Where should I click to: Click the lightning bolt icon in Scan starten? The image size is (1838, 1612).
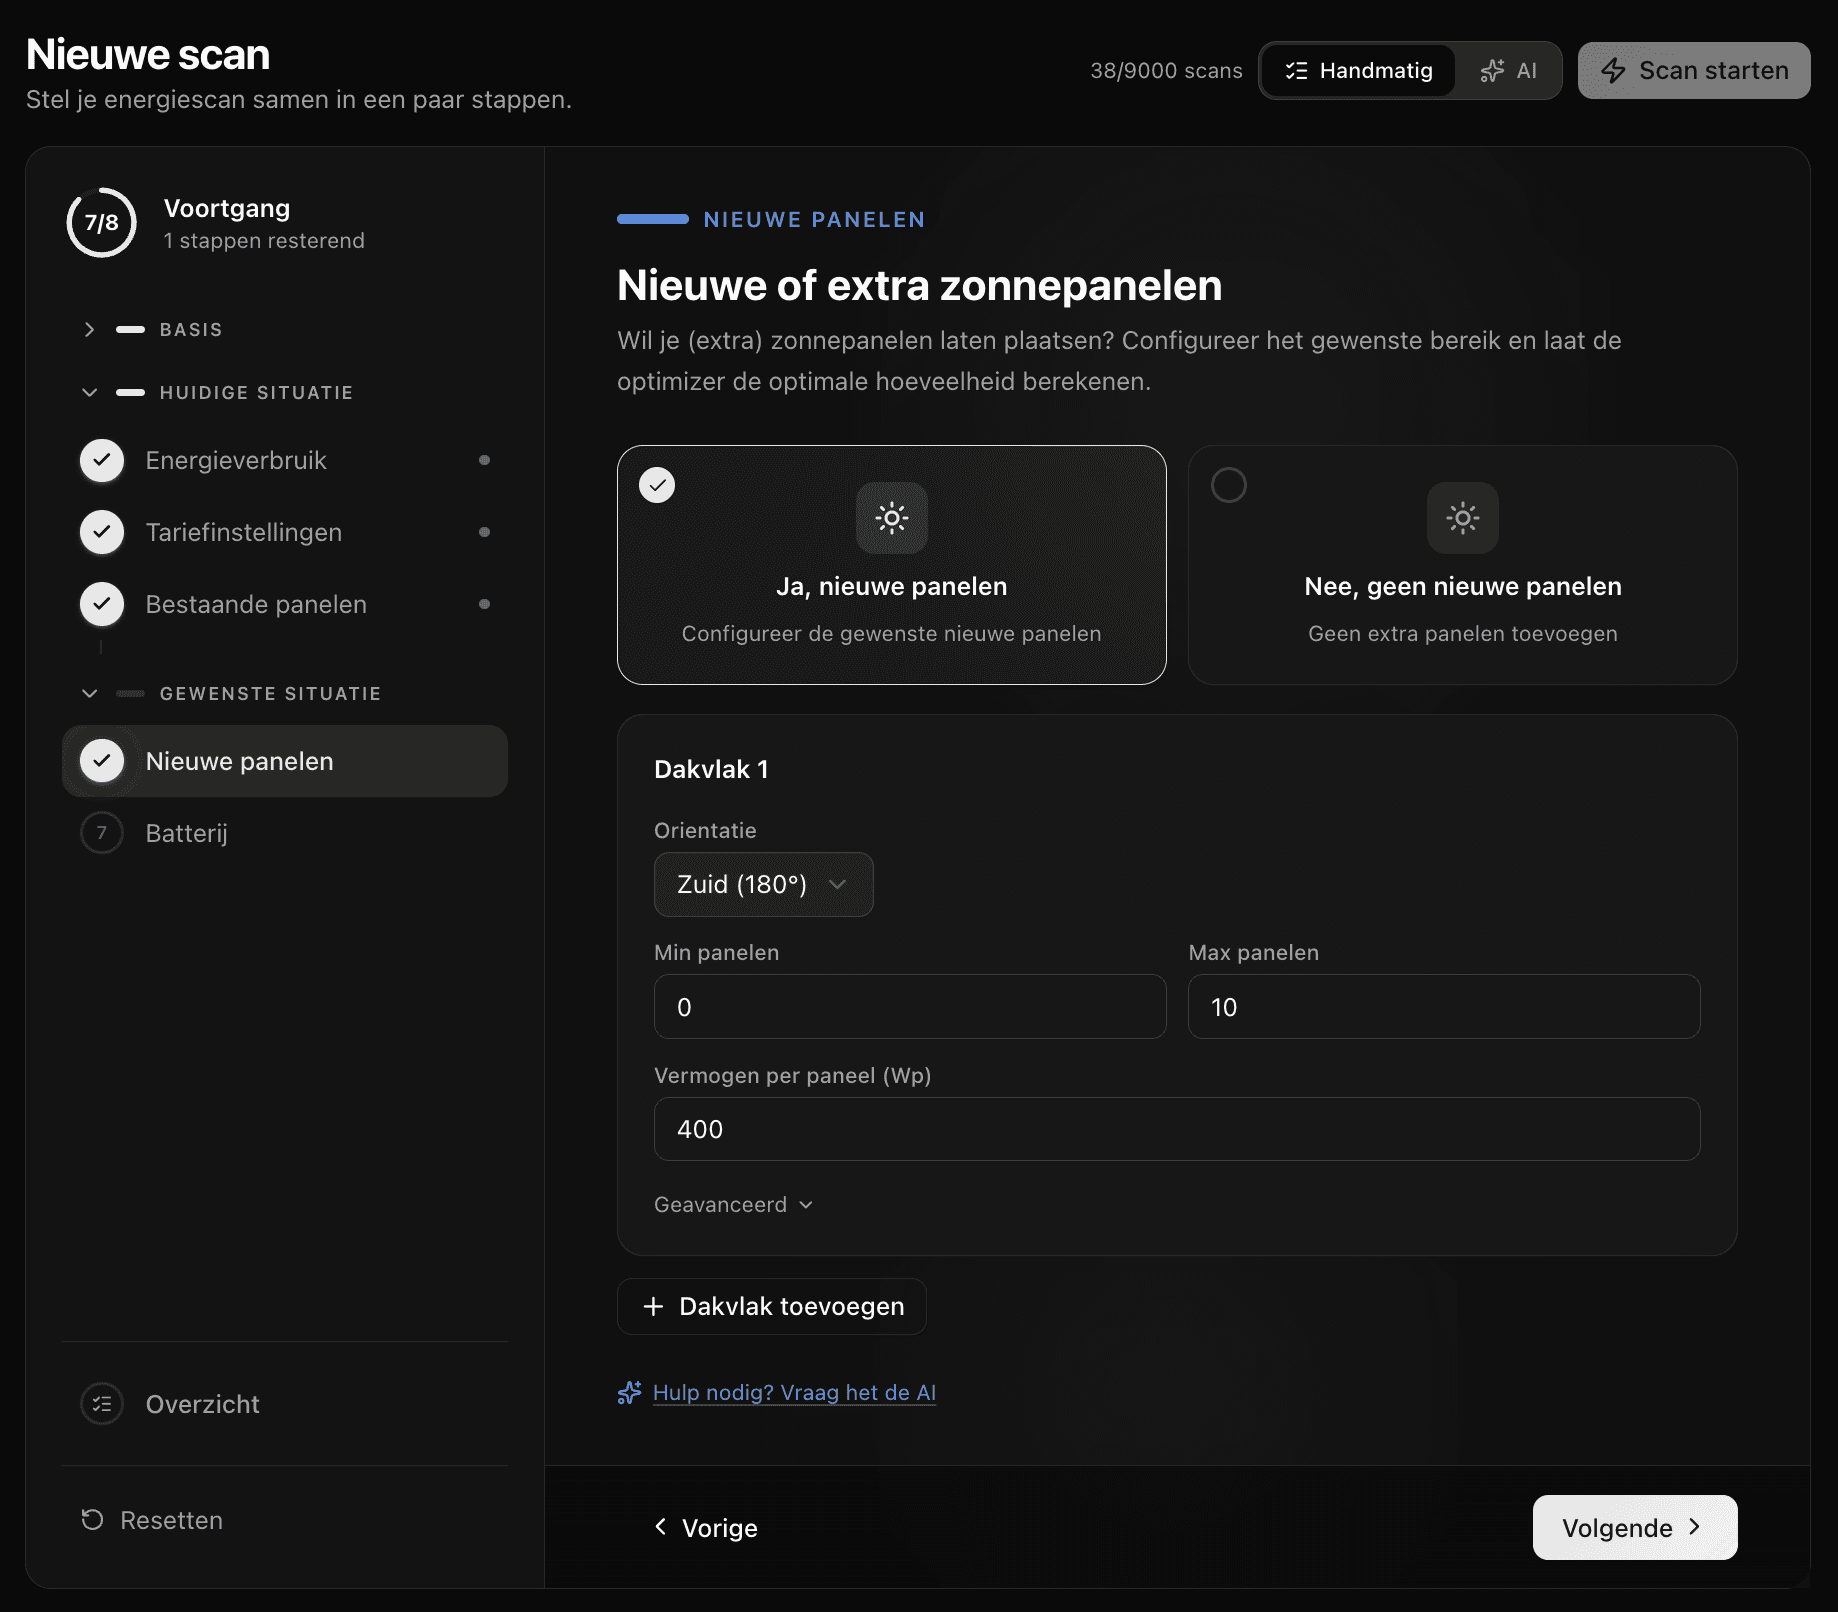[1612, 71]
